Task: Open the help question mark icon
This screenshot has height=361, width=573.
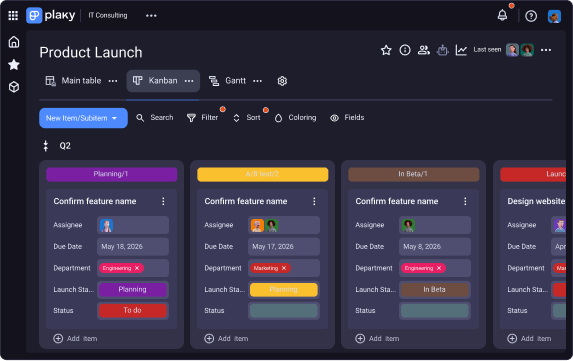Action: tap(531, 16)
